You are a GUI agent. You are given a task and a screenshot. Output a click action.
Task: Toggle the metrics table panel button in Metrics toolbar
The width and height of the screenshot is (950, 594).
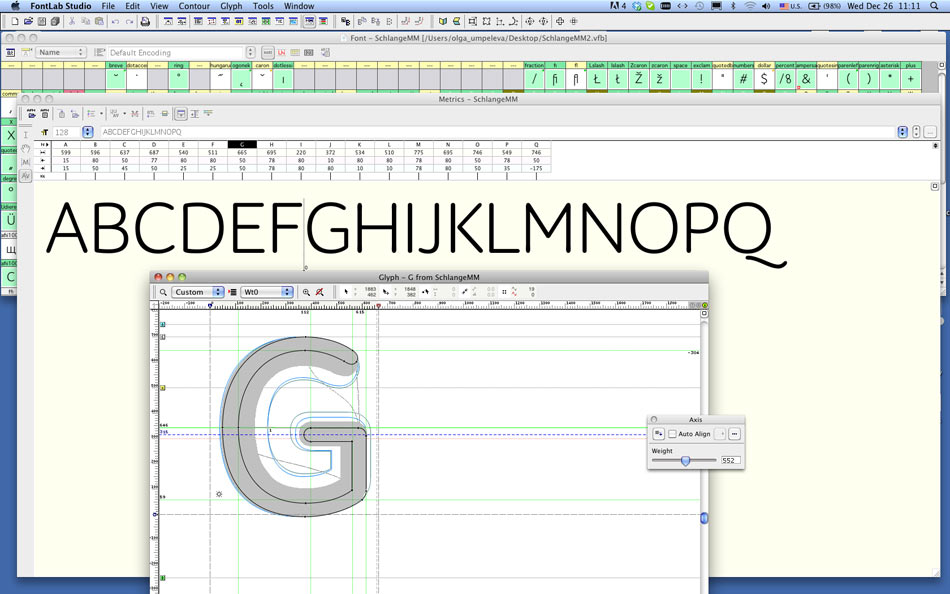coord(181,114)
